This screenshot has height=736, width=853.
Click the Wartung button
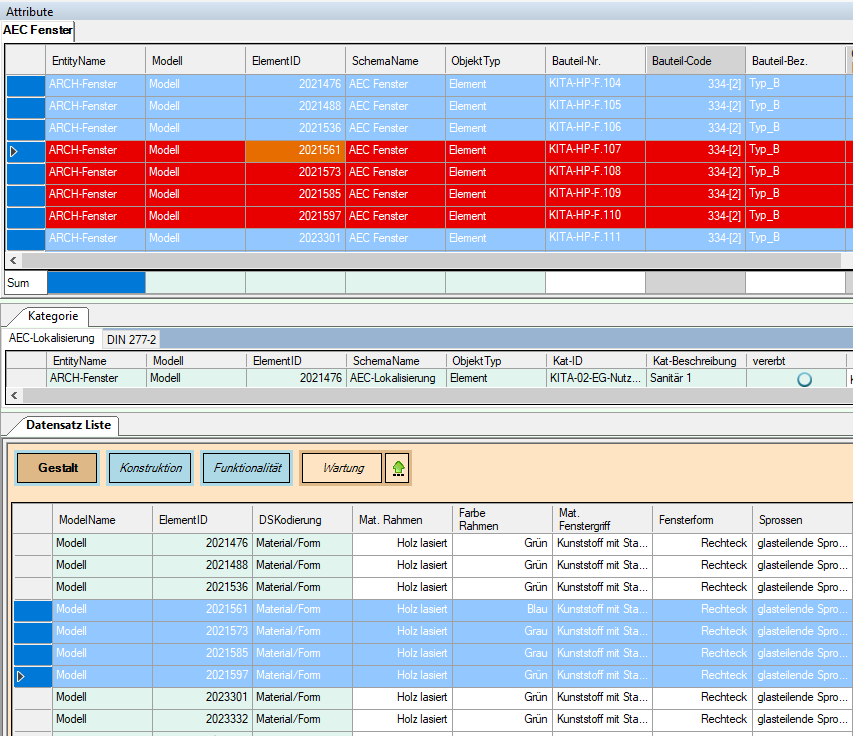[x=342, y=468]
